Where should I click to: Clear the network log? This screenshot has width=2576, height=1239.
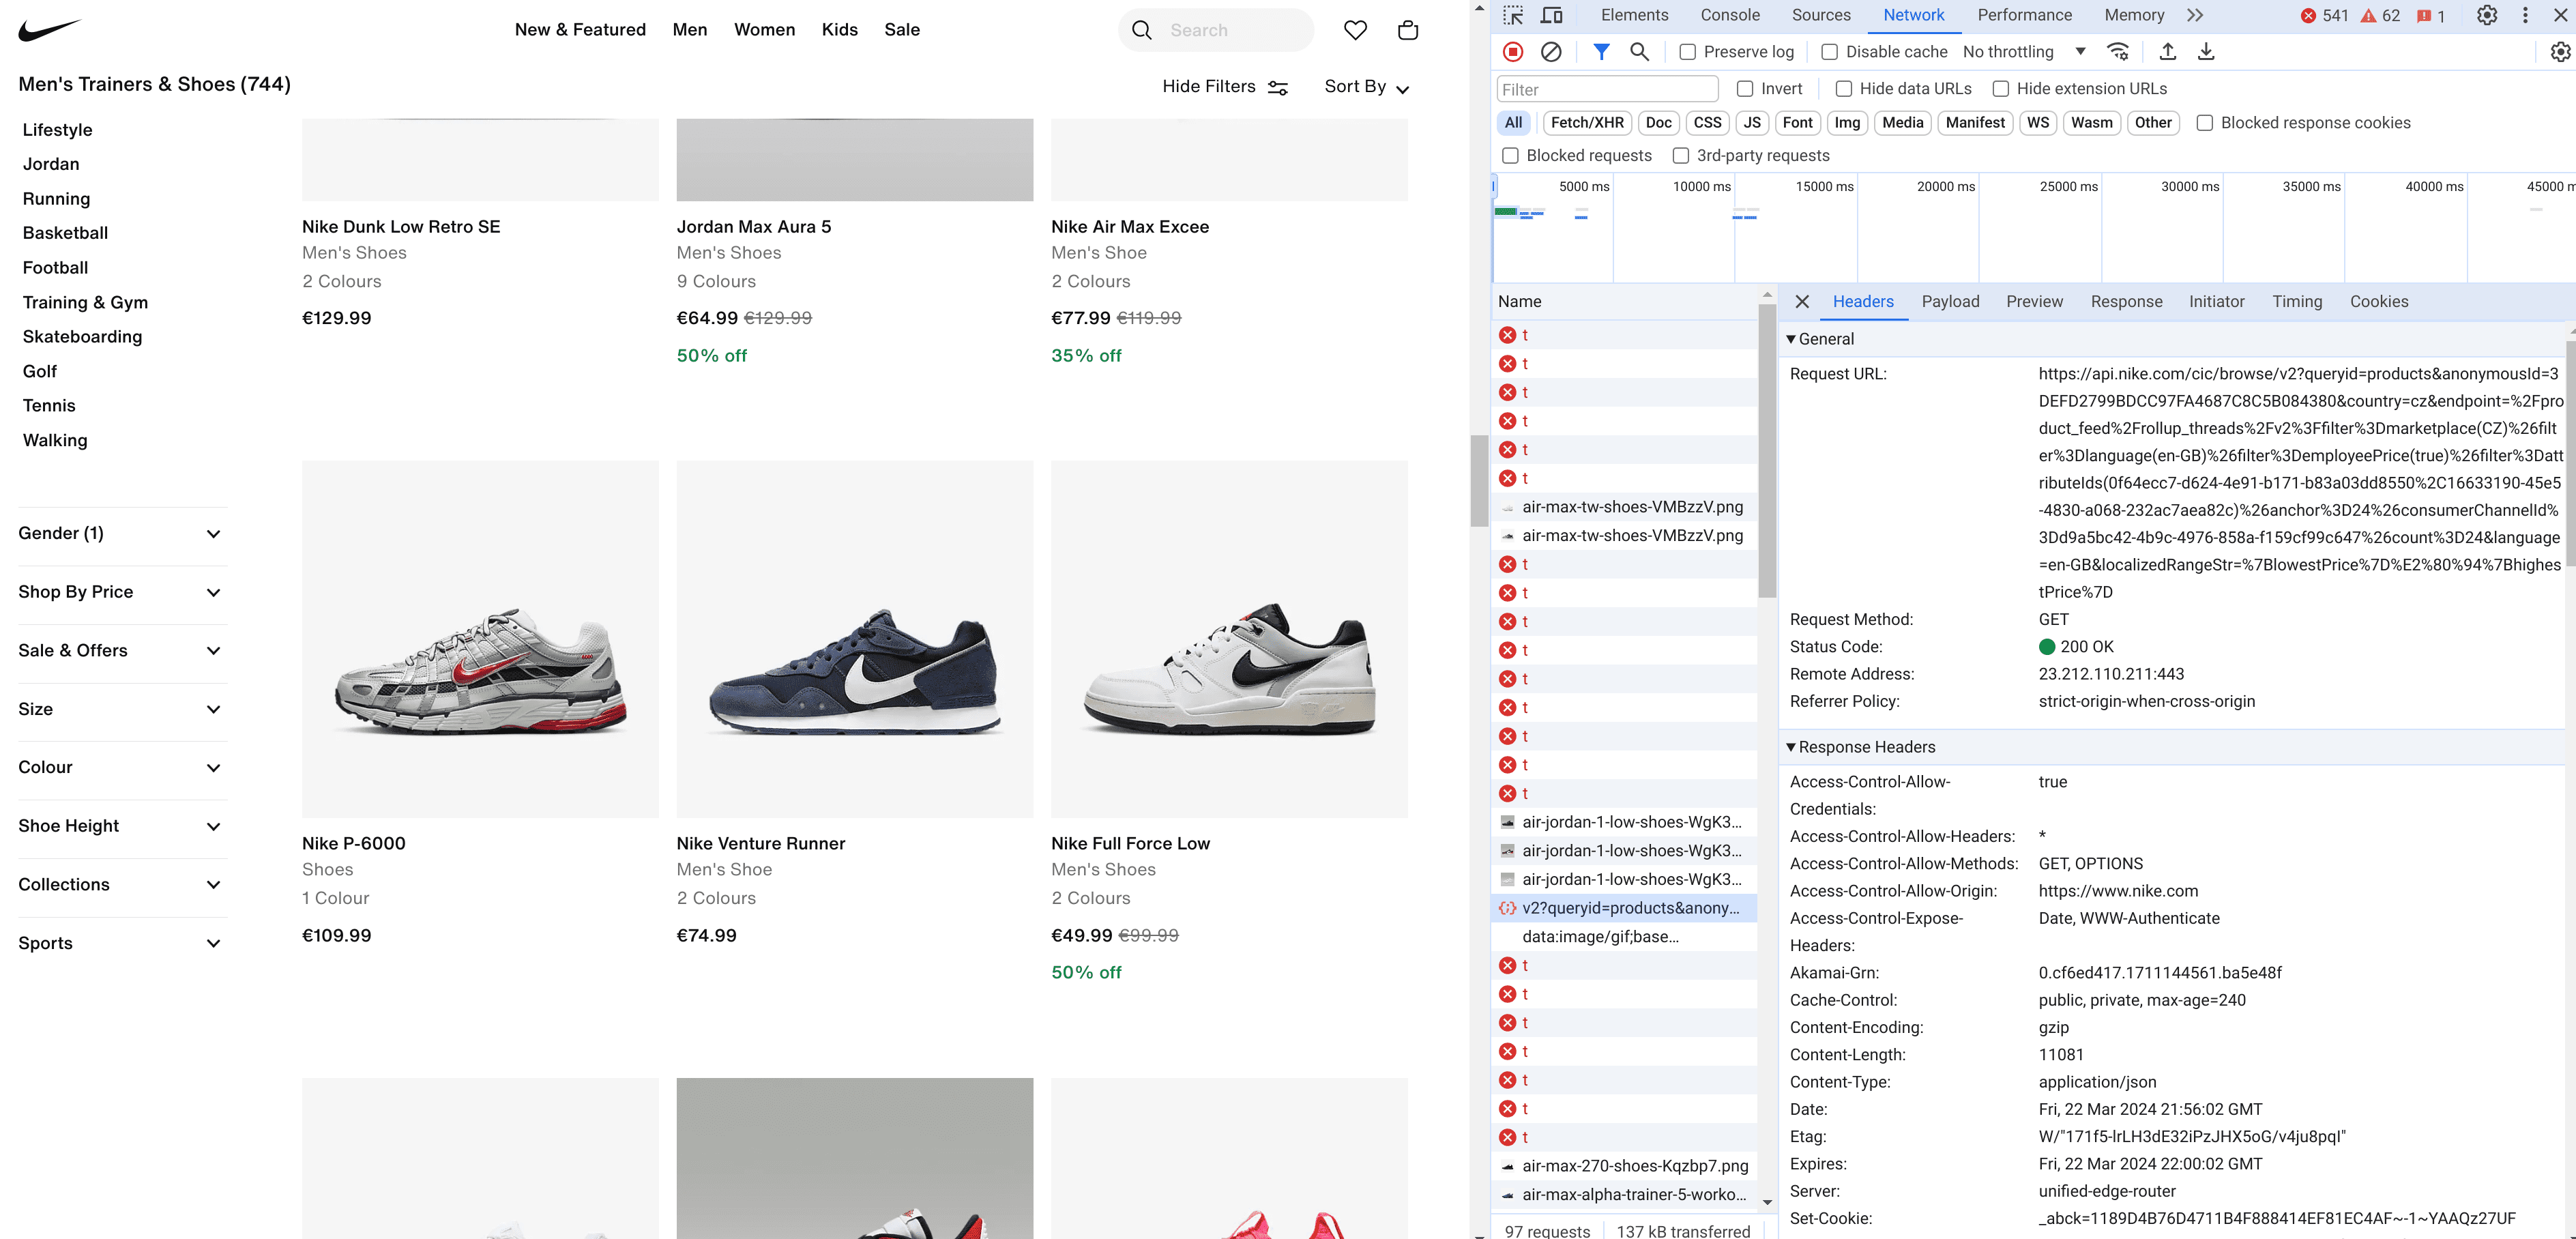tap(1551, 52)
